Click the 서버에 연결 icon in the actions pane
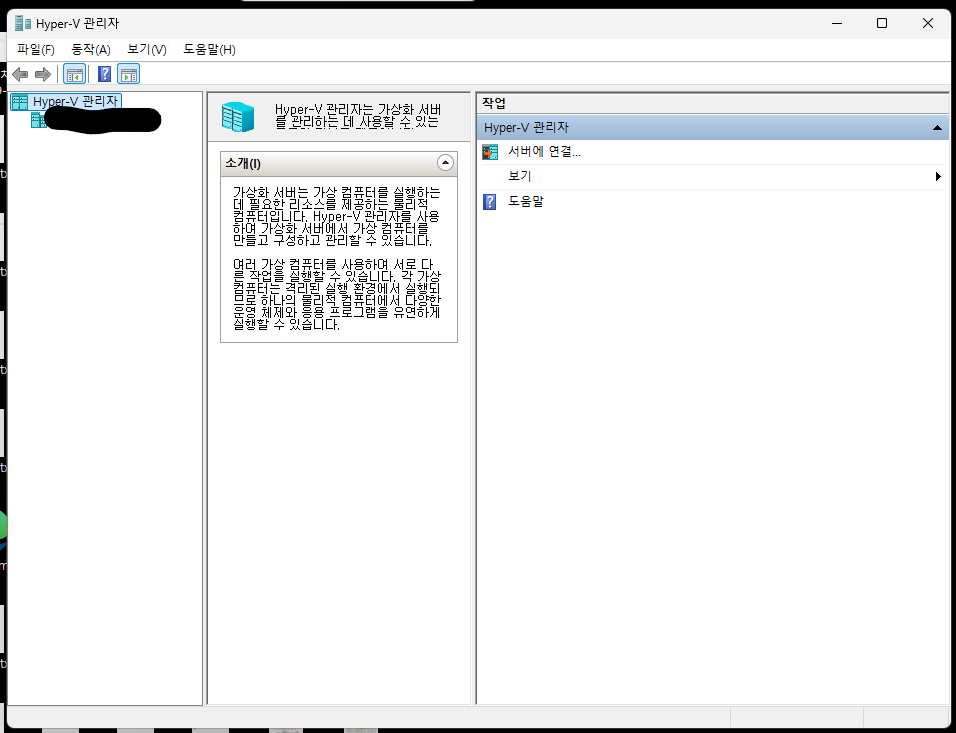Viewport: 956px width, 733px height. 490,152
